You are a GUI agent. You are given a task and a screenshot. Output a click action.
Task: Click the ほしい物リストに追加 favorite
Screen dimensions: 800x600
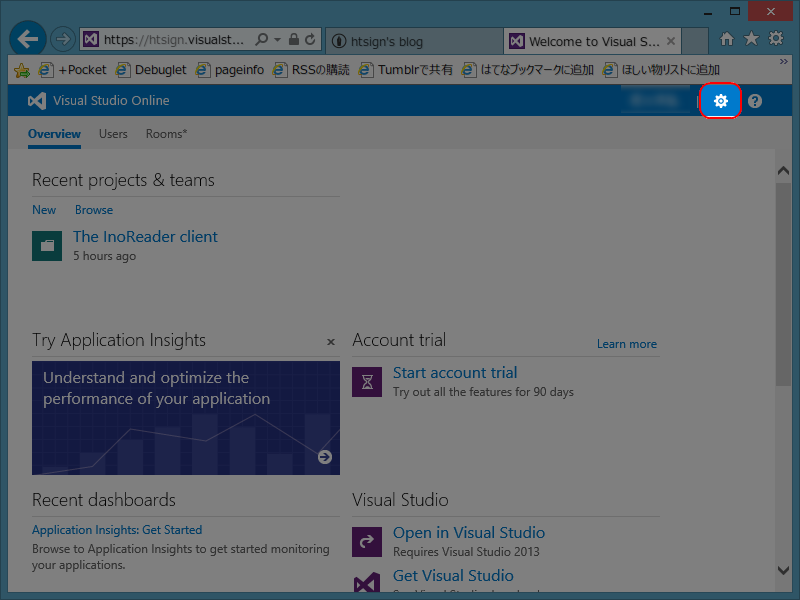[661, 70]
